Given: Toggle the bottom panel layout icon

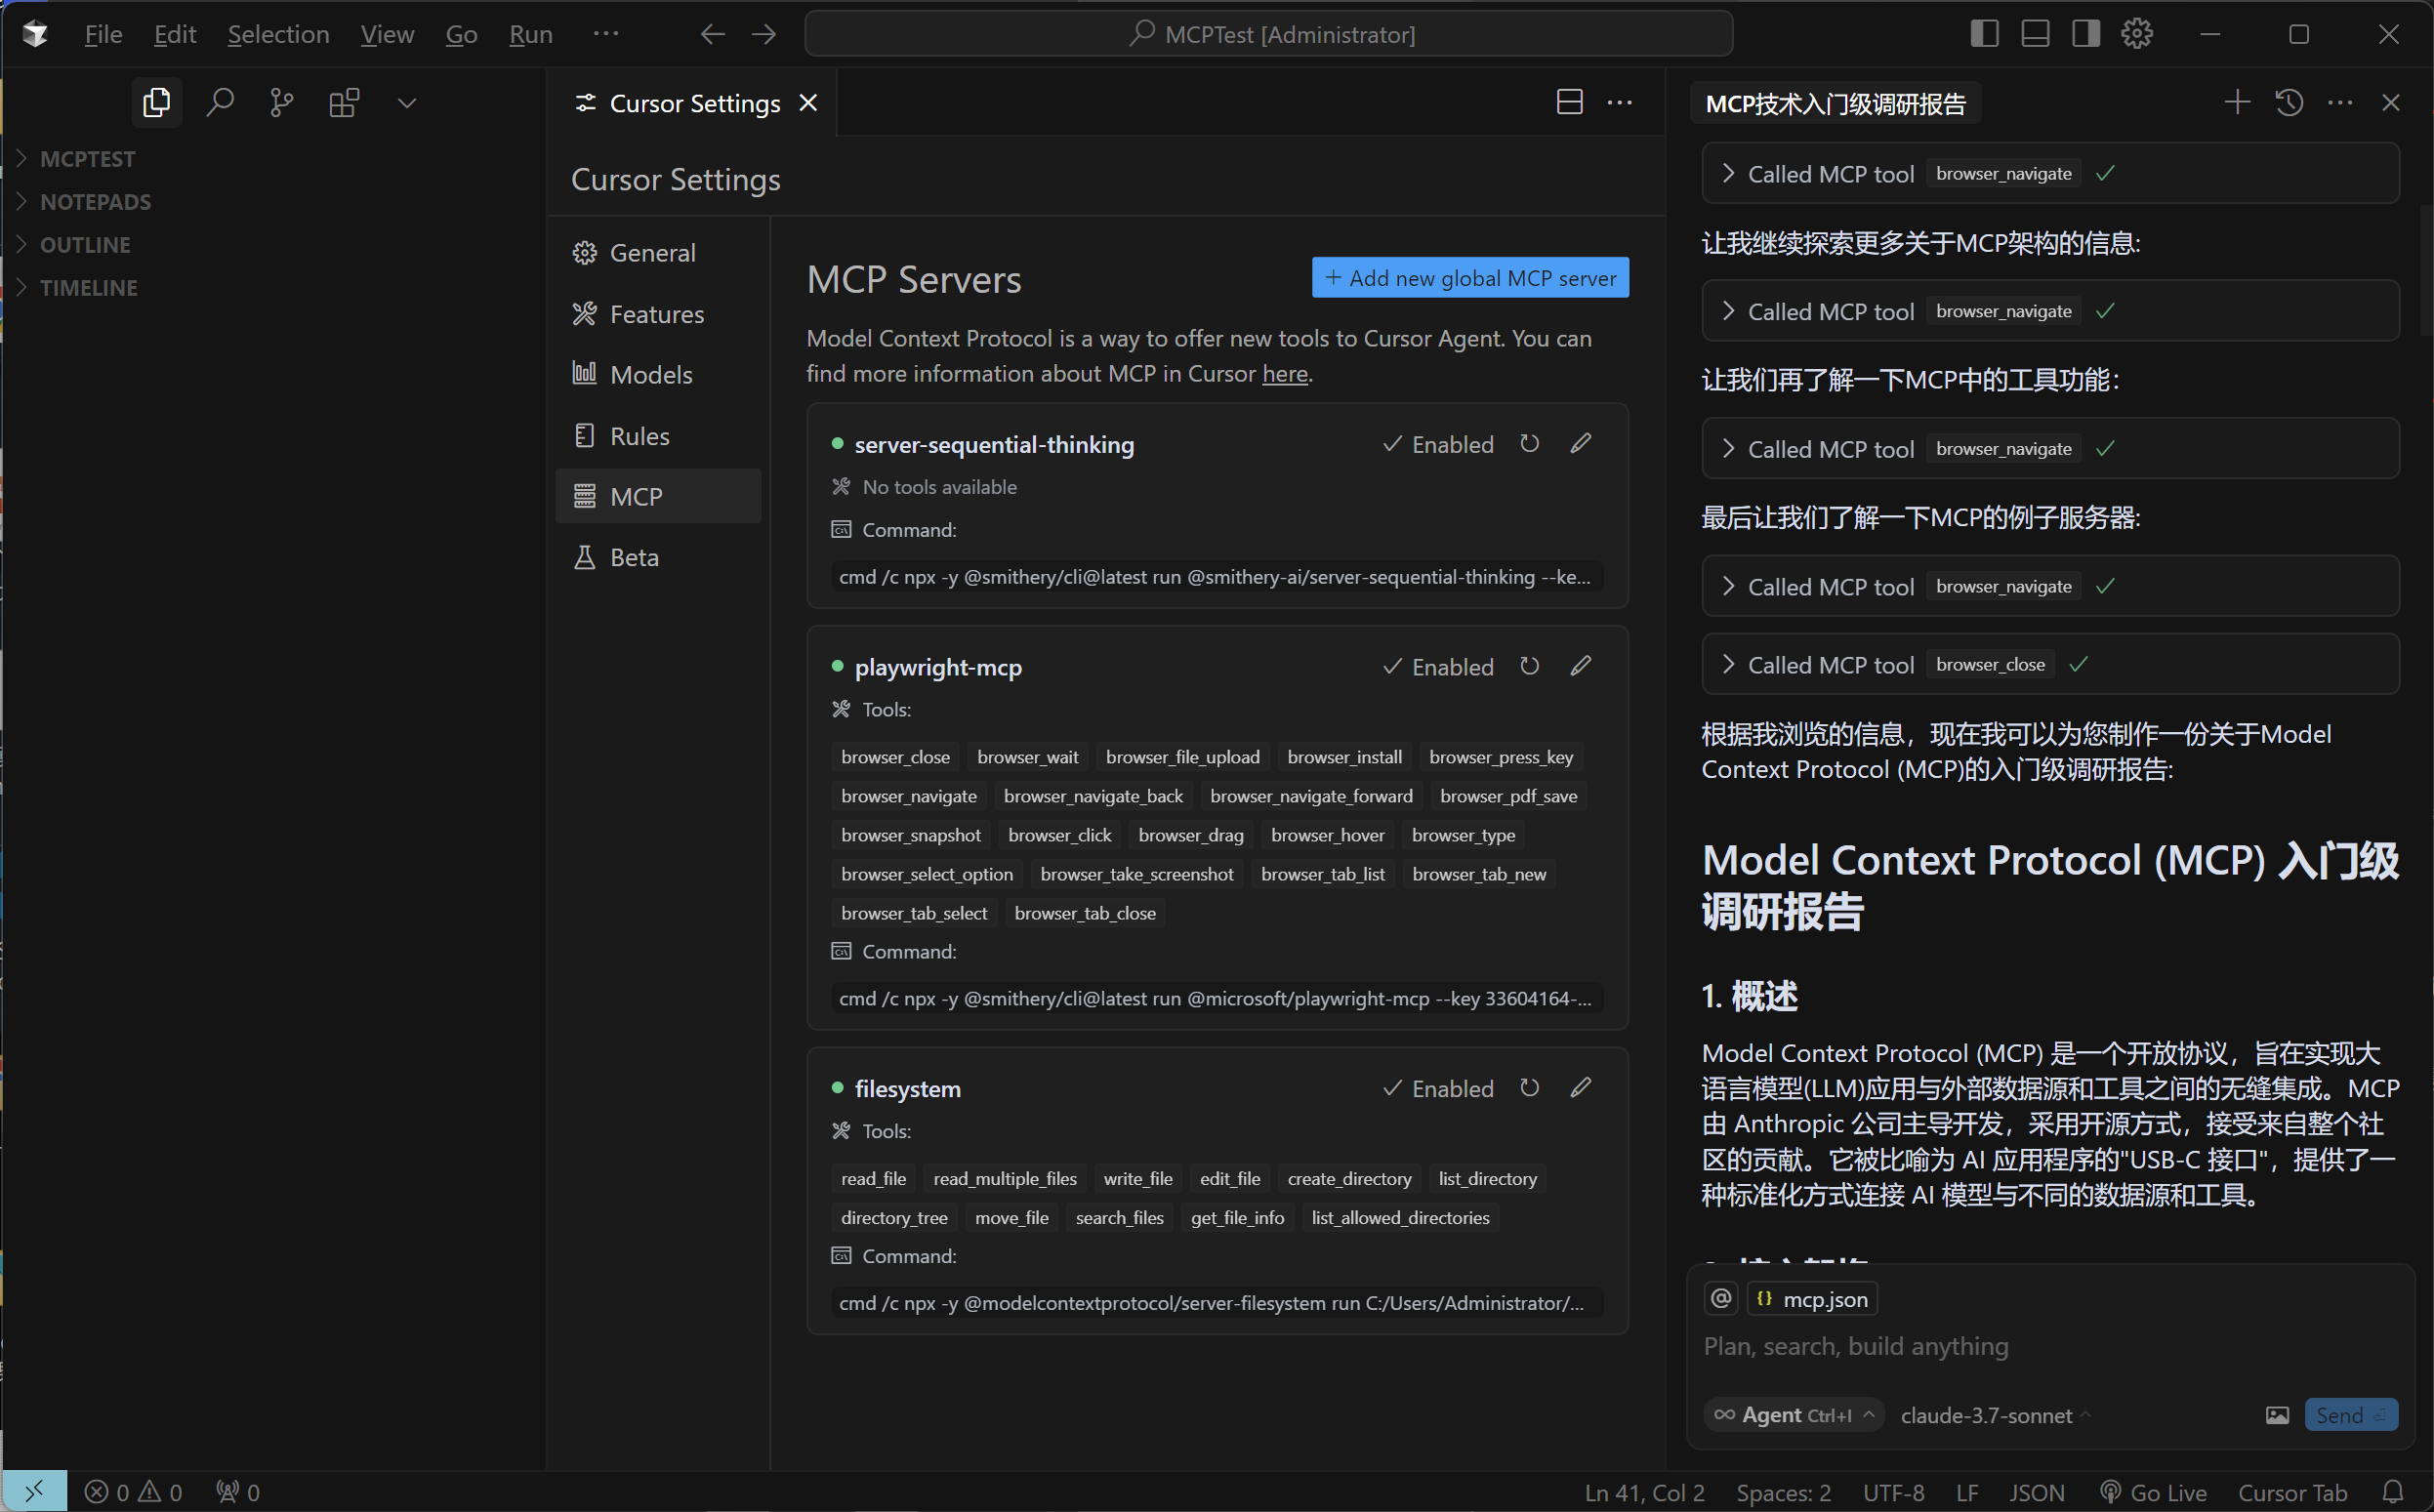Looking at the screenshot, I should pos(2035,34).
